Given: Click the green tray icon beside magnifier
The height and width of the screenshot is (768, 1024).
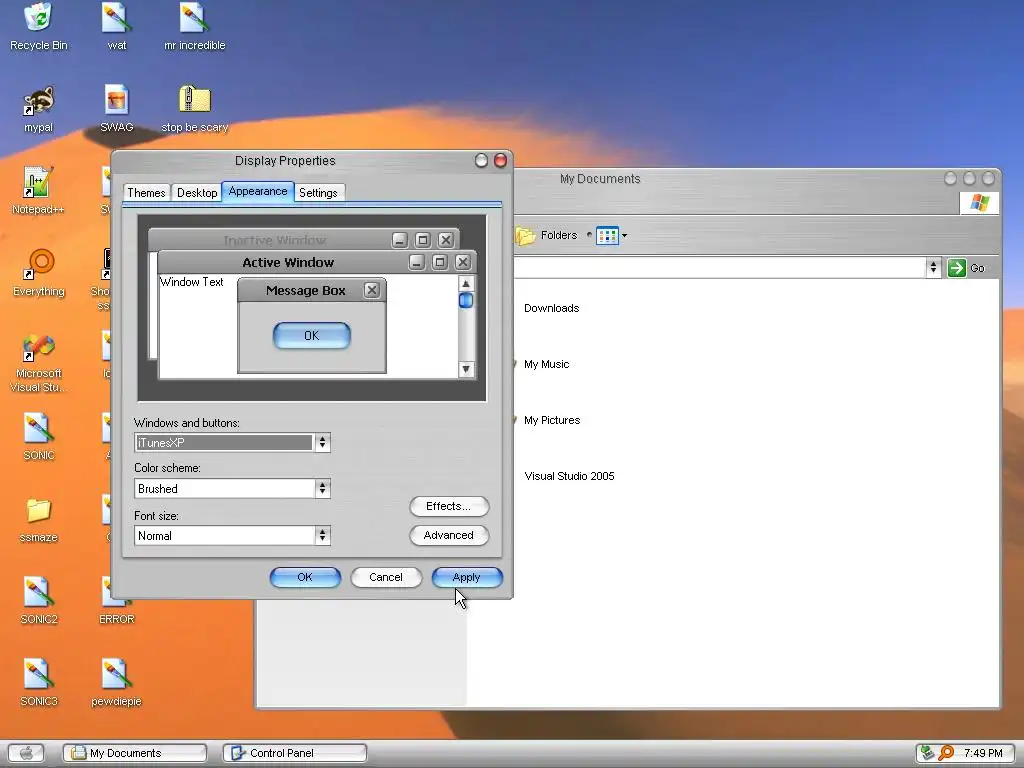Looking at the screenshot, I should pyautogui.click(x=927, y=753).
